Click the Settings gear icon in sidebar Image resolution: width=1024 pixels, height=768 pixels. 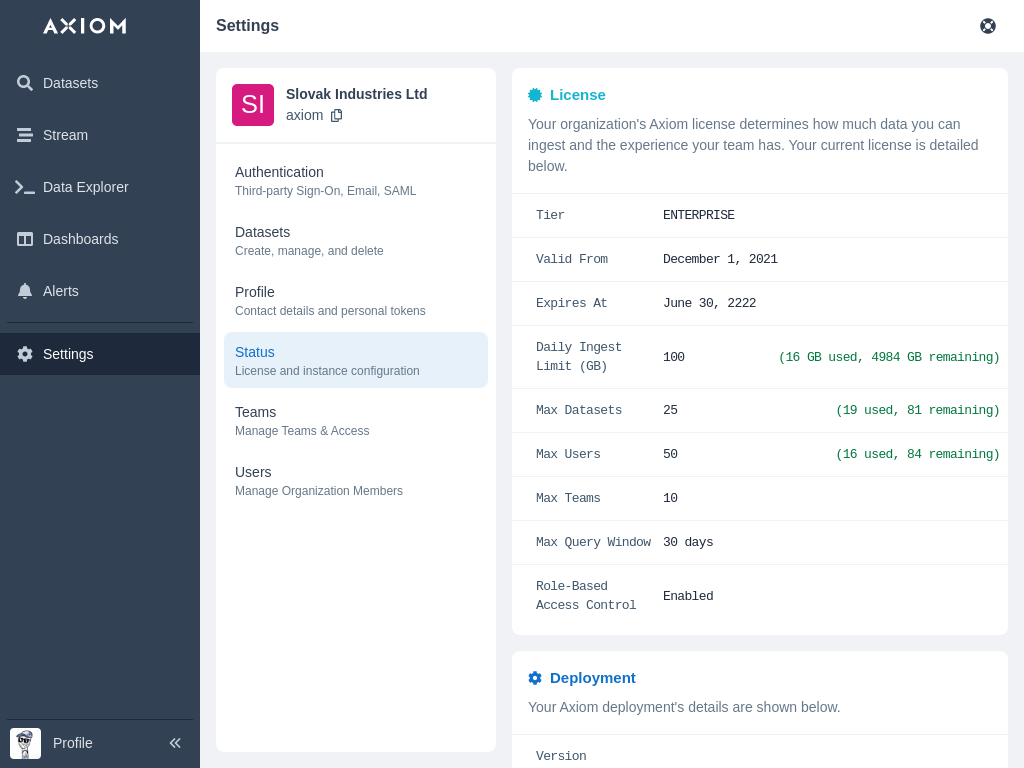[x=25, y=354]
